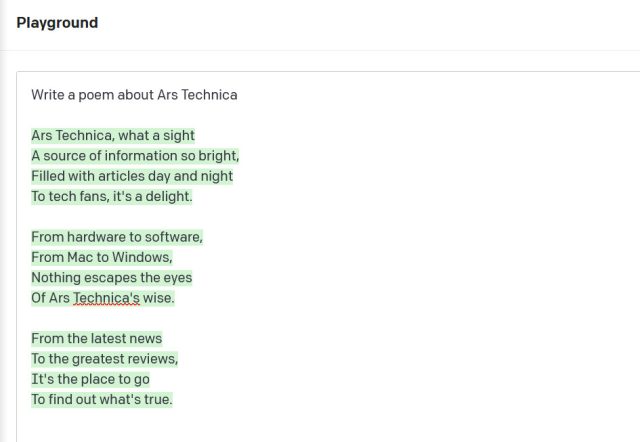Click the word "wise" ending the second stanza

coord(157,298)
